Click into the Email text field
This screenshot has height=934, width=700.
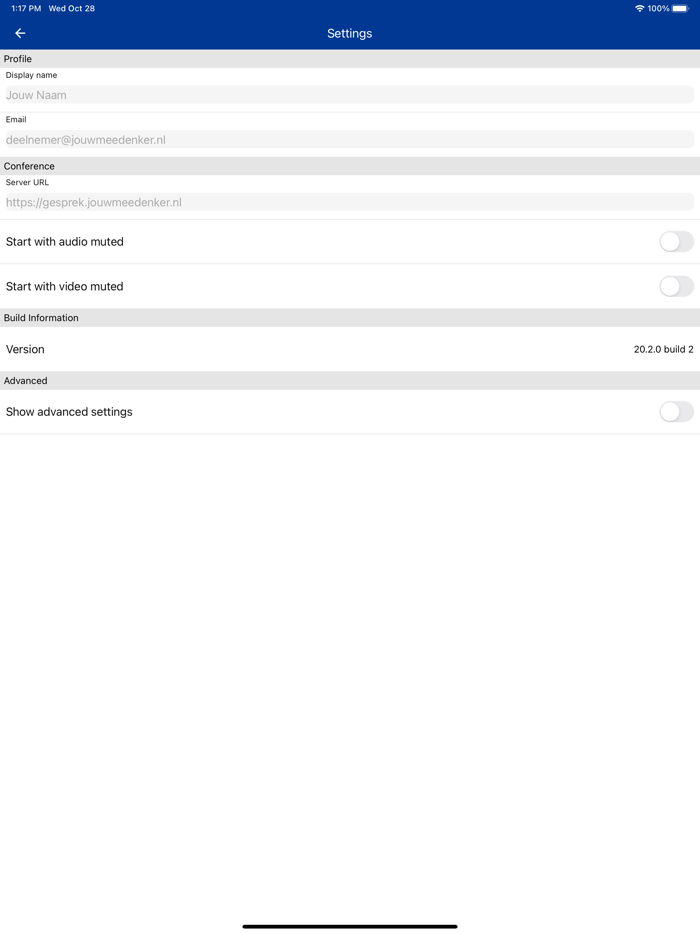(x=349, y=140)
